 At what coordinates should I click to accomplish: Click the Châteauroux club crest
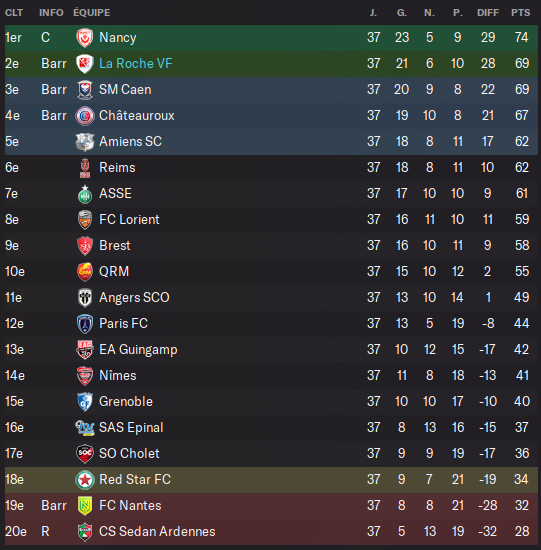coord(85,116)
